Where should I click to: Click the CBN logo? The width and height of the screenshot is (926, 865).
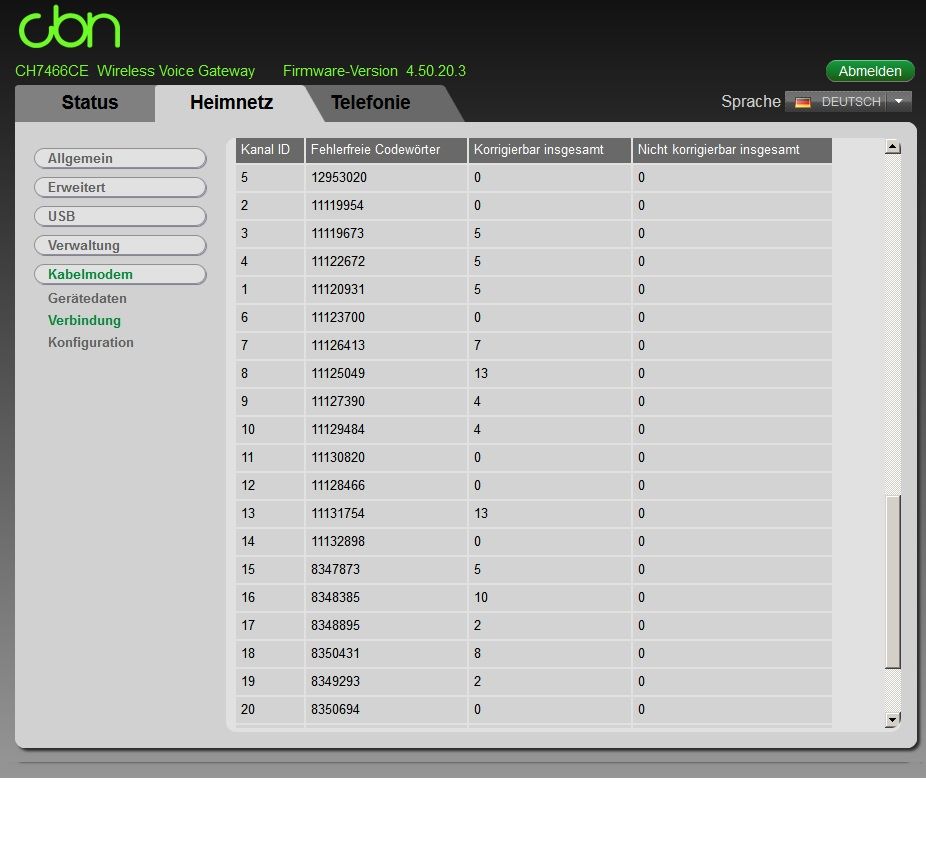click(x=69, y=27)
